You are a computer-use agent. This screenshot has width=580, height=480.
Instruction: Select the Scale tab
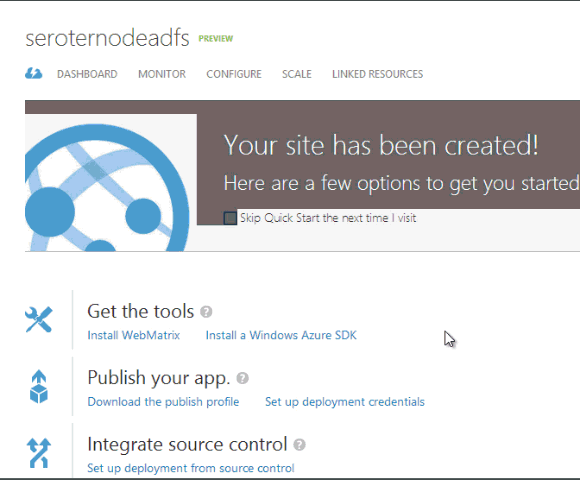pyautogui.click(x=297, y=74)
